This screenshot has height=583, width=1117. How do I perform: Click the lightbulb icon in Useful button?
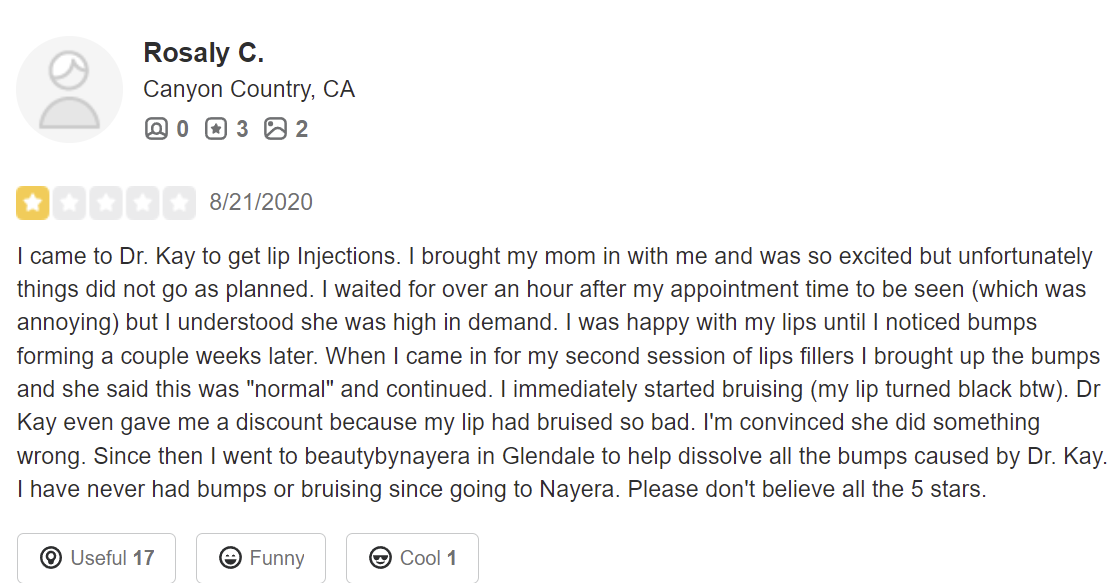coord(51,557)
